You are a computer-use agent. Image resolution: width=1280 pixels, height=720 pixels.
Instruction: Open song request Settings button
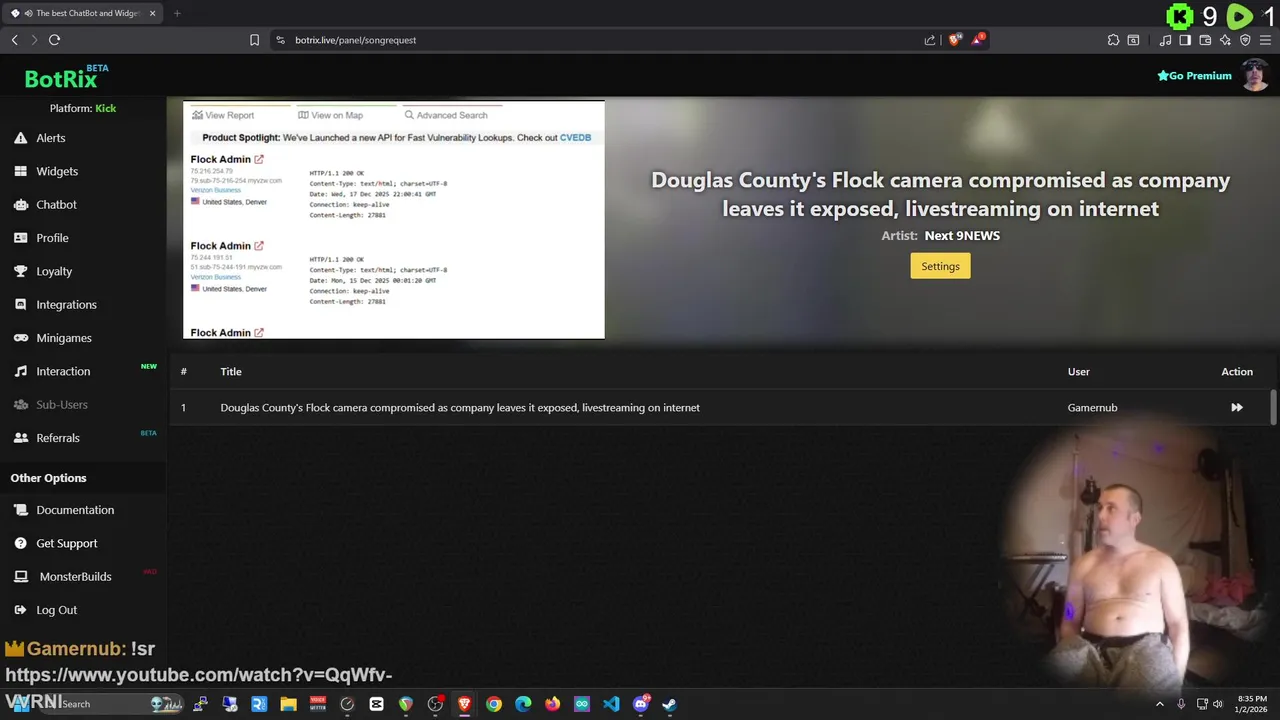[x=940, y=266]
